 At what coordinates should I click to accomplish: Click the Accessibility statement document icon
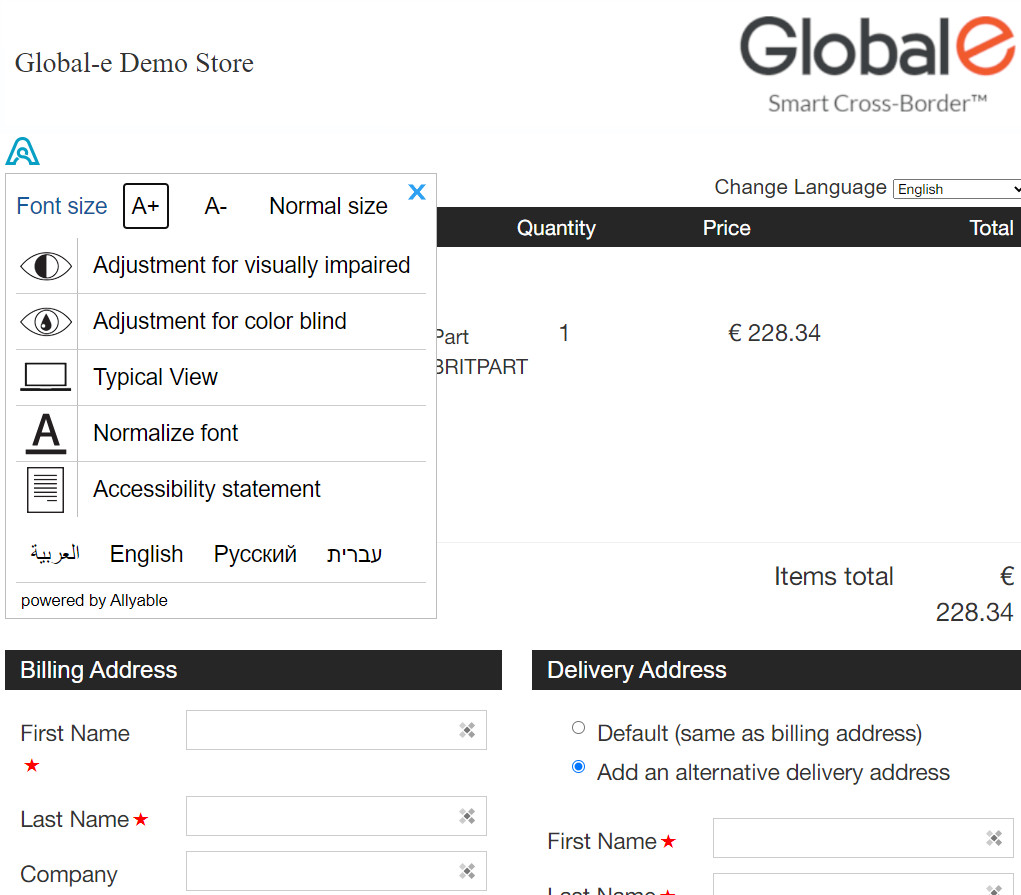[x=46, y=490]
